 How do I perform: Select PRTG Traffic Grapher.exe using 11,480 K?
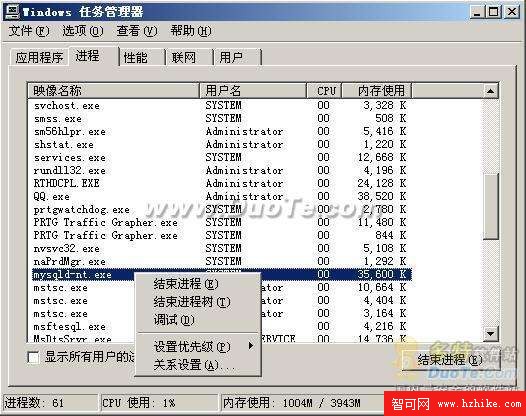220,222
